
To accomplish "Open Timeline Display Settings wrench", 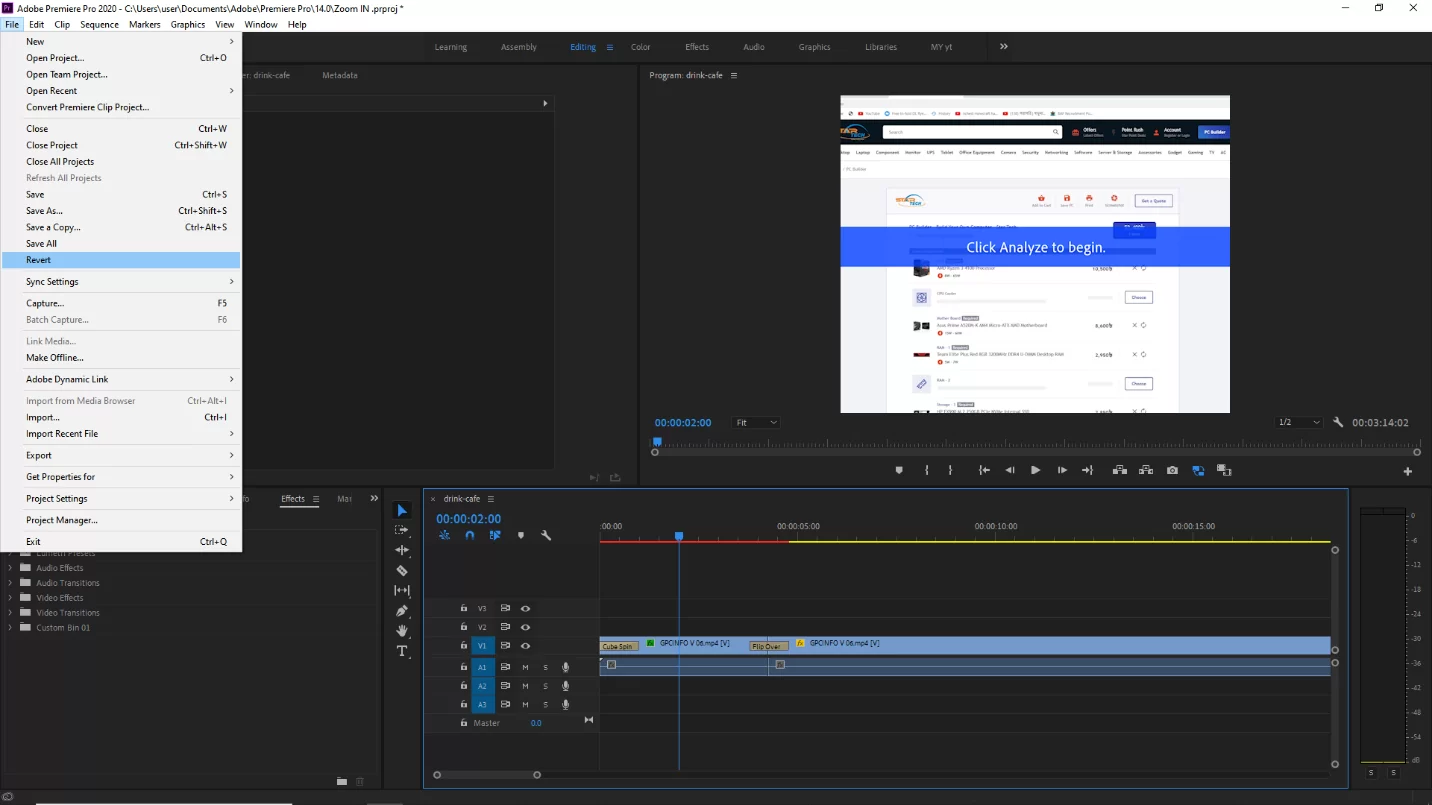I will pyautogui.click(x=546, y=536).
